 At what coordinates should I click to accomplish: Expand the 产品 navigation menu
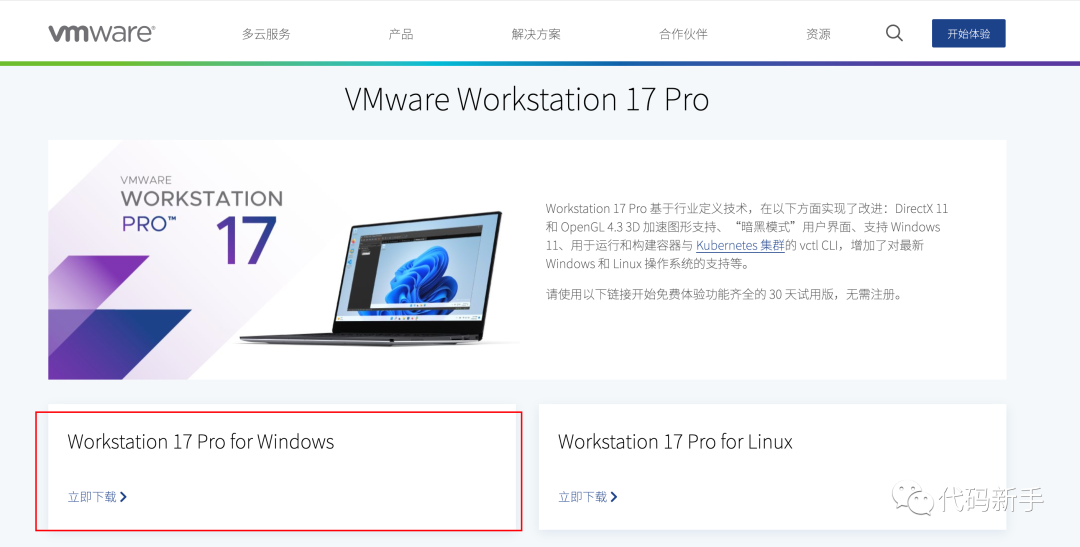[401, 34]
